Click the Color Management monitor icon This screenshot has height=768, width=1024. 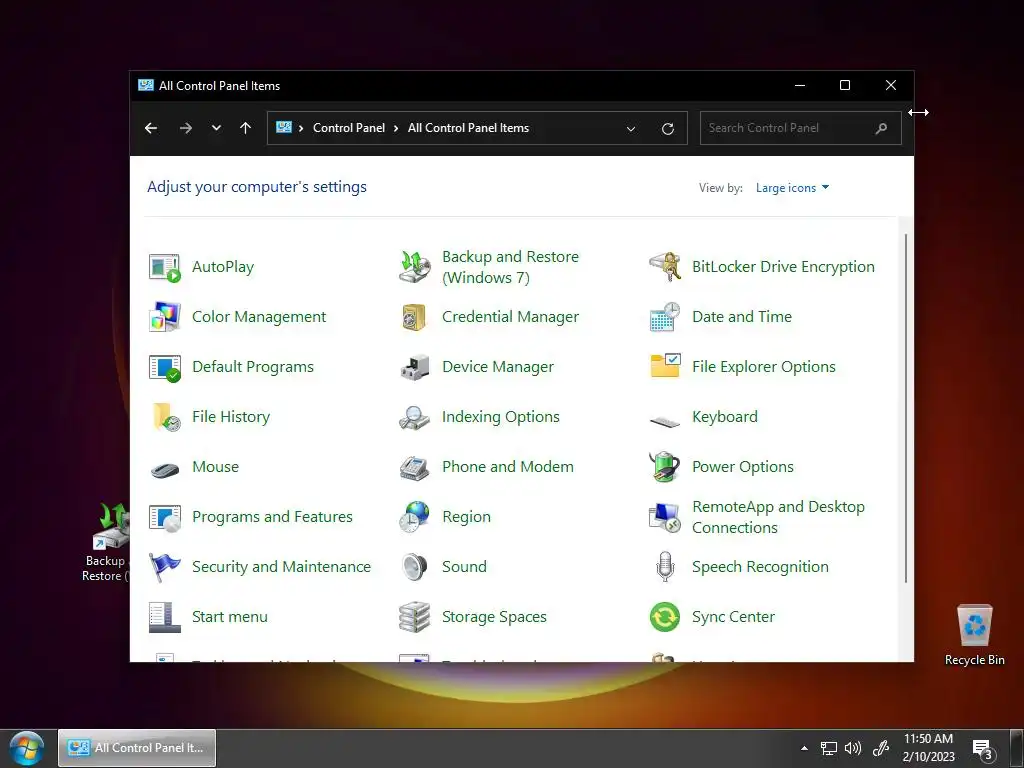(x=165, y=317)
